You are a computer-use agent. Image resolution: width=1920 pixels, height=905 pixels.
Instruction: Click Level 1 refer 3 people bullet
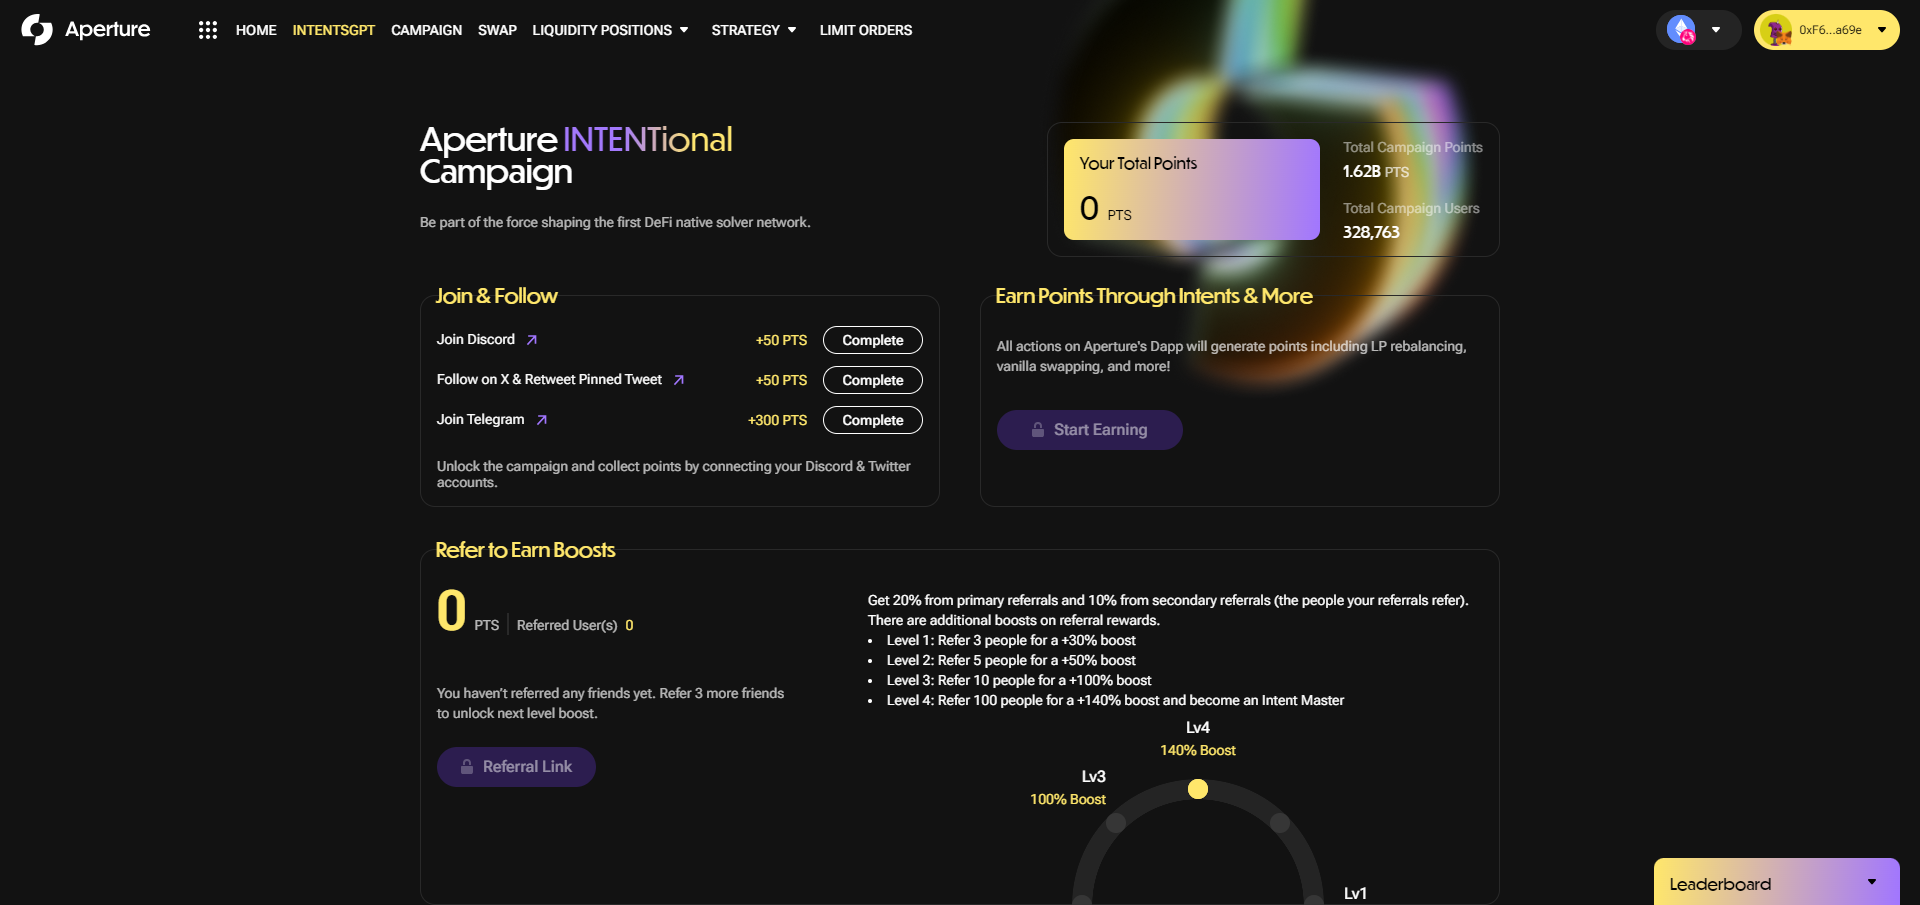pyautogui.click(x=1011, y=640)
